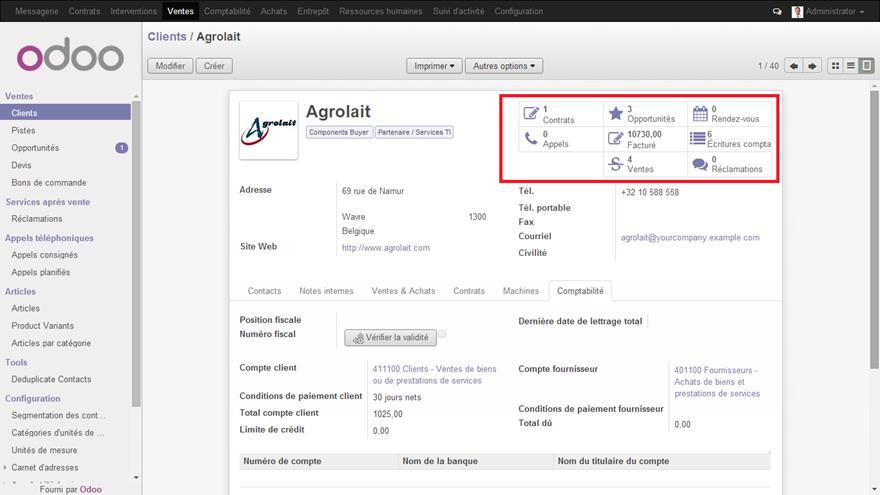Screen dimensions: 880x495
Task: Go to previous record arrow
Action: tap(794, 66)
